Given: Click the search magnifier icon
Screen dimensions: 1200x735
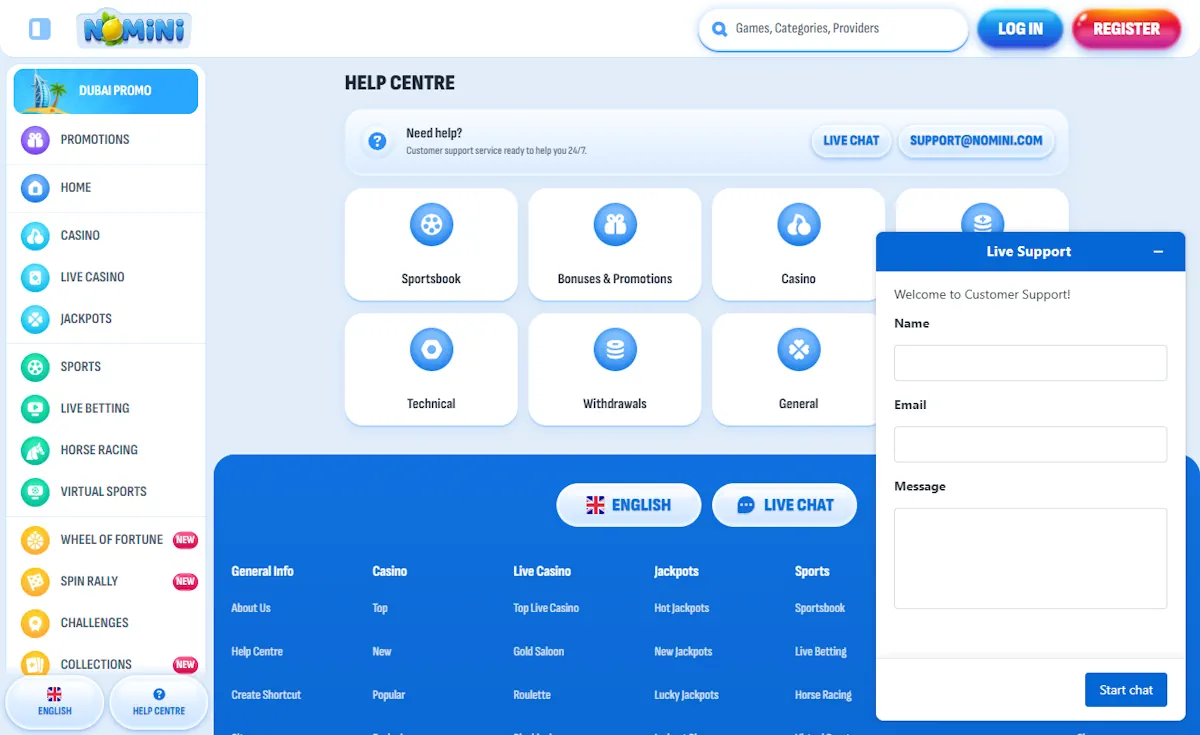Looking at the screenshot, I should pyautogui.click(x=719, y=29).
